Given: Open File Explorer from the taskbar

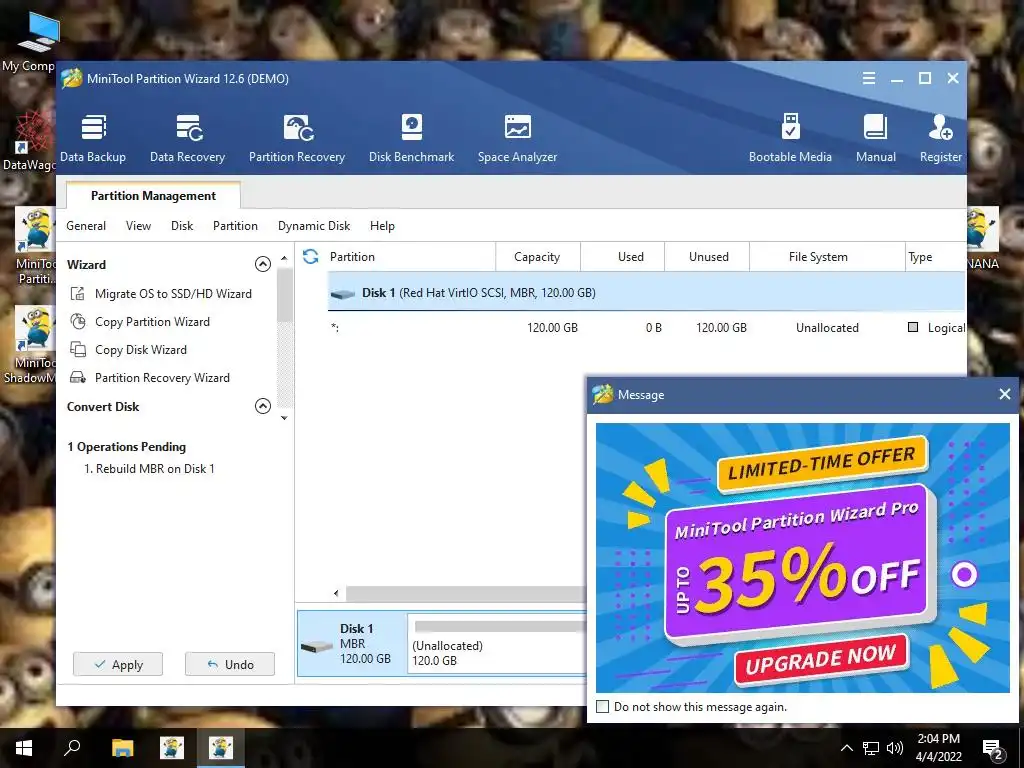Looking at the screenshot, I should 122,748.
